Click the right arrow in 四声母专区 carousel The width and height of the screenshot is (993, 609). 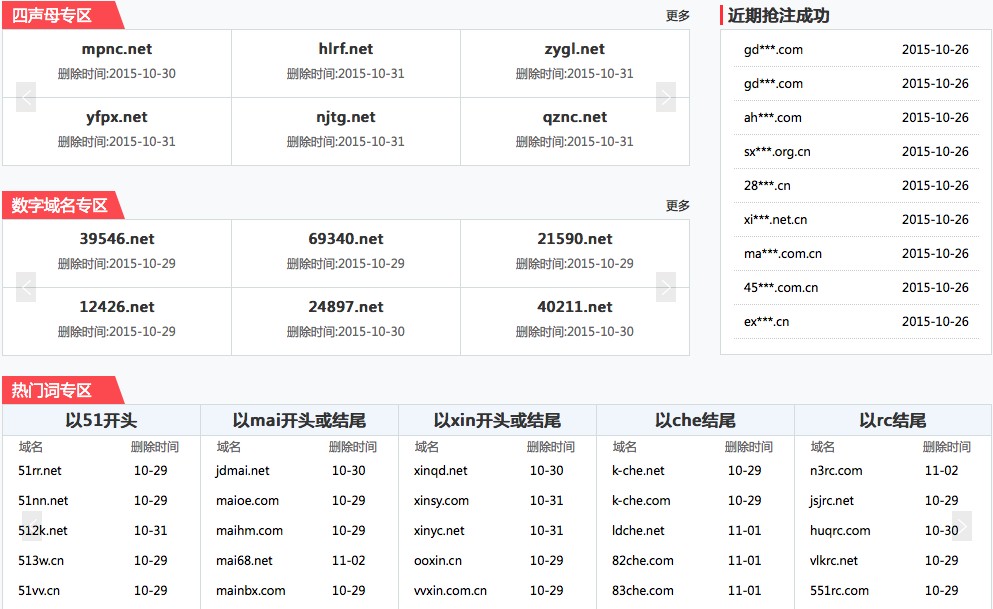coord(665,97)
